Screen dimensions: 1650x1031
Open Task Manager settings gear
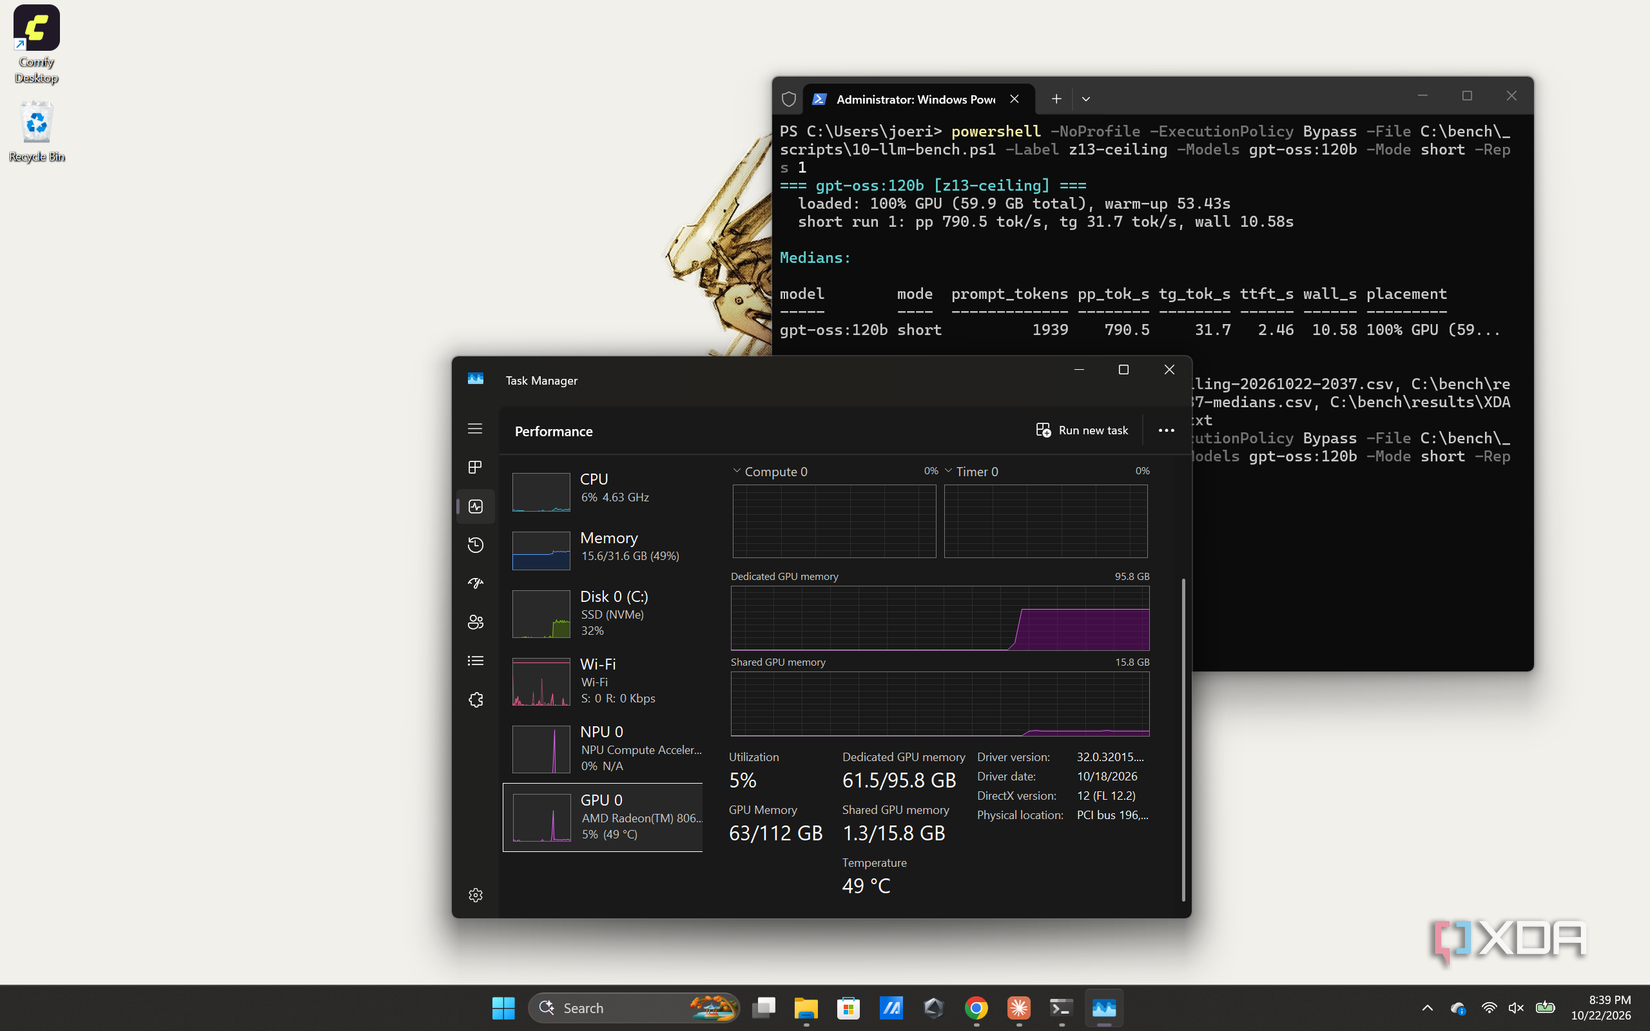[475, 895]
